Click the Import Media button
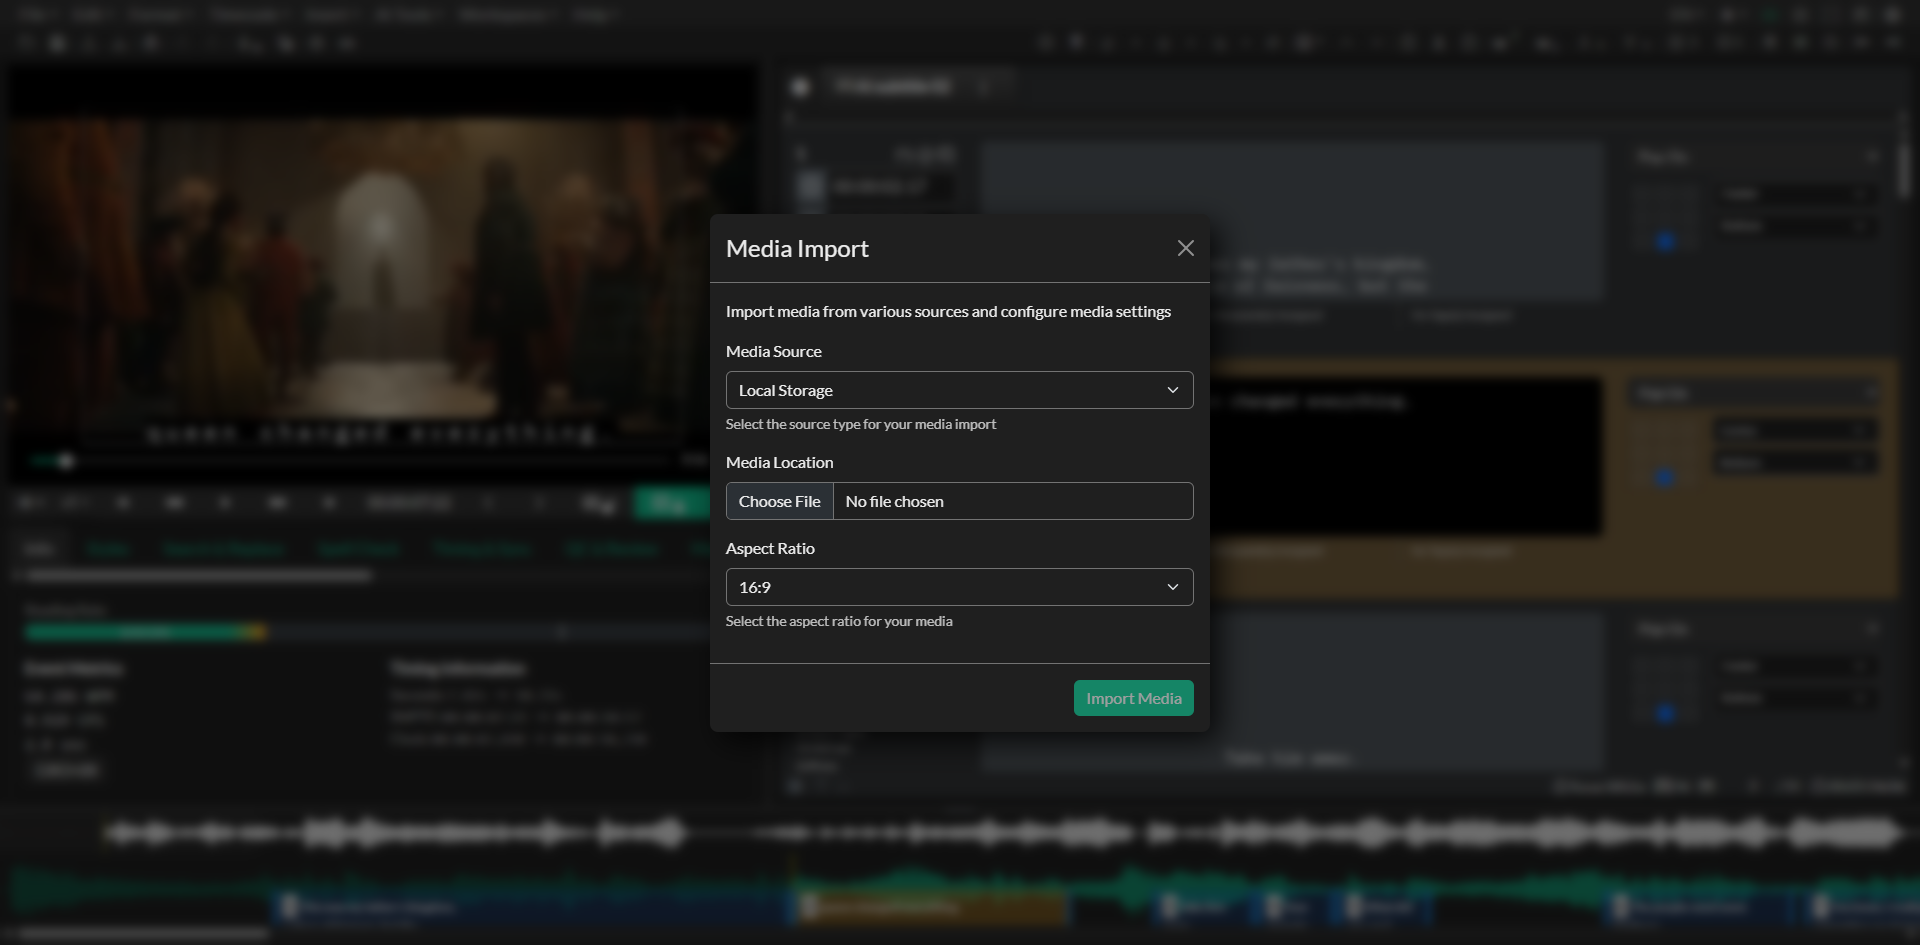 pos(1134,698)
